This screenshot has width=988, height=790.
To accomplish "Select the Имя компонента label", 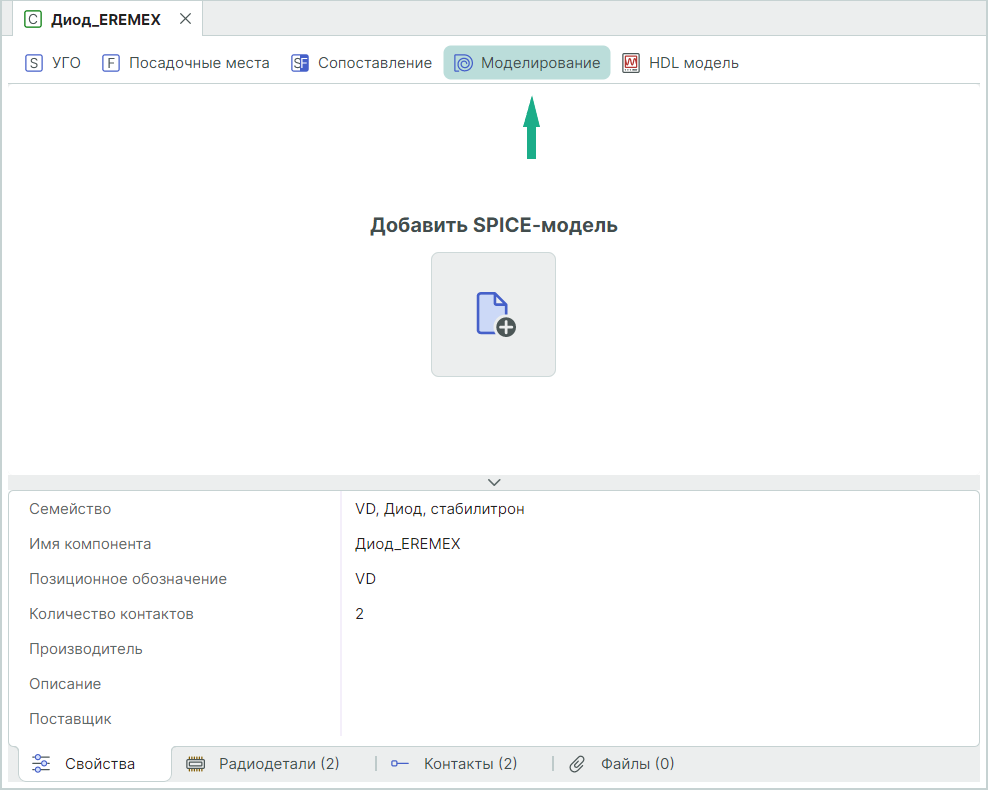I will tap(90, 544).
